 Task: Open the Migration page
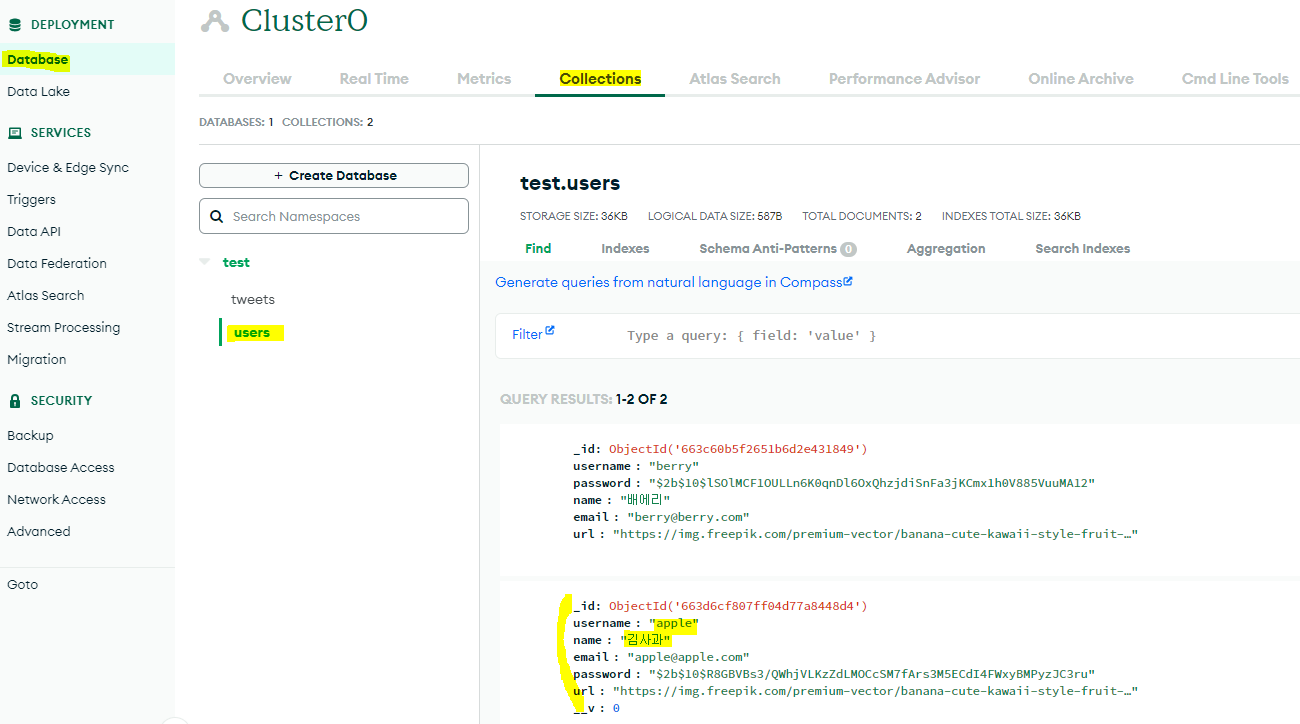tap(36, 359)
